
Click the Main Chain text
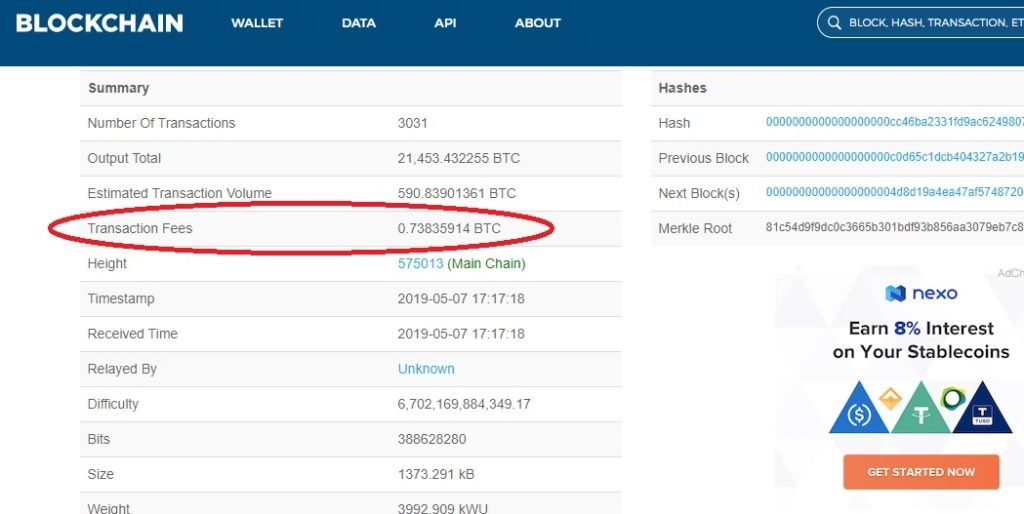[x=487, y=264]
